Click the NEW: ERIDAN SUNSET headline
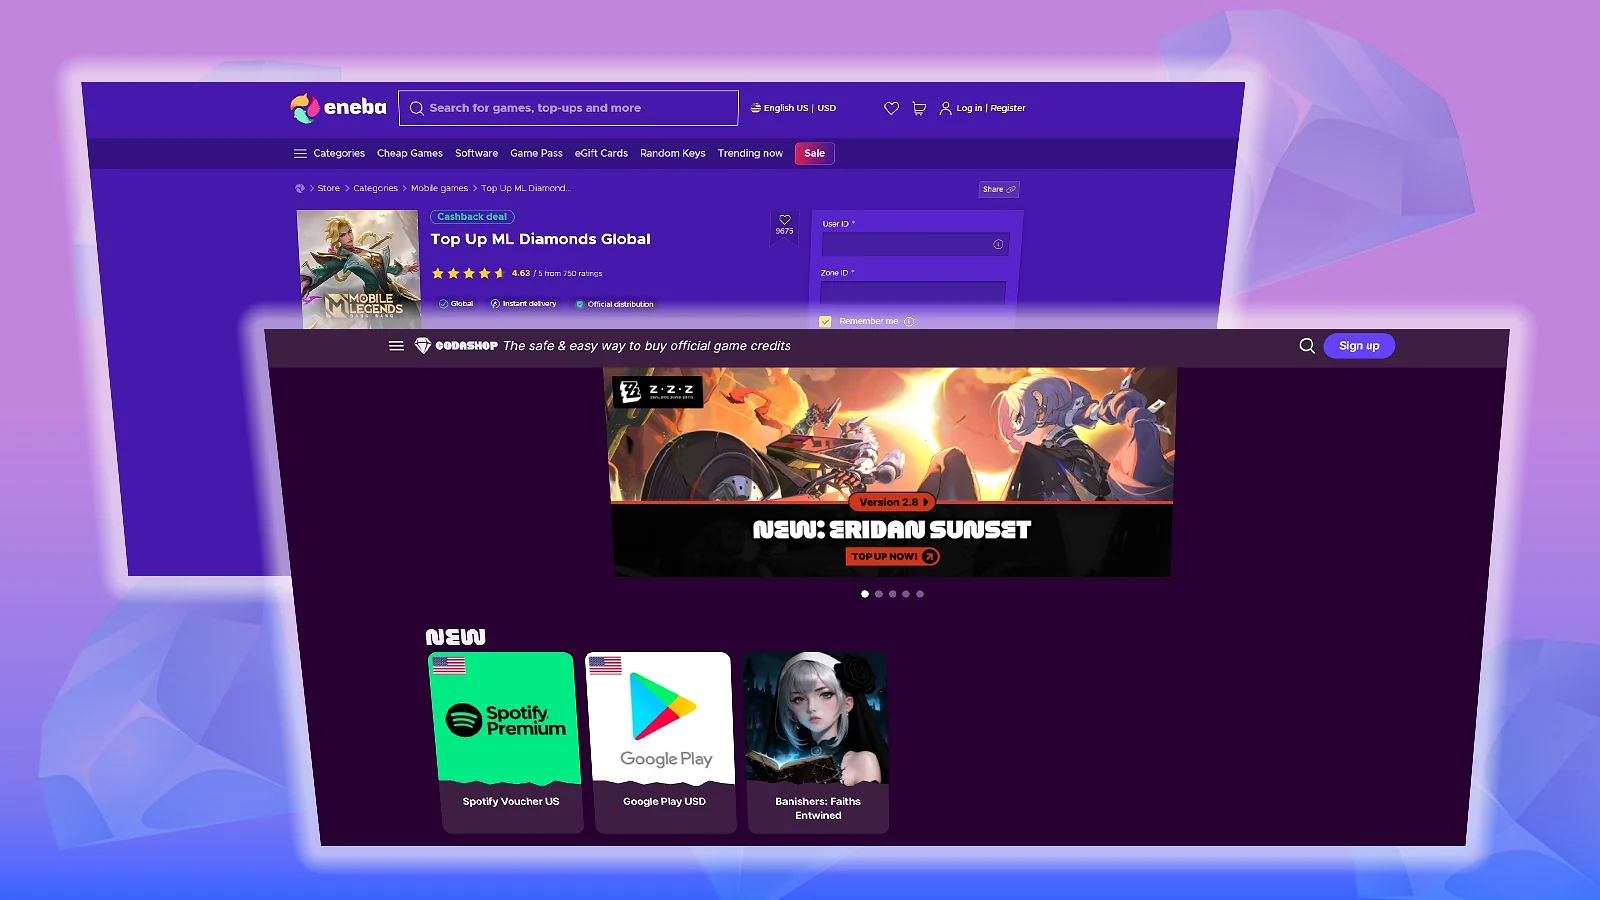1600x900 pixels. (892, 530)
